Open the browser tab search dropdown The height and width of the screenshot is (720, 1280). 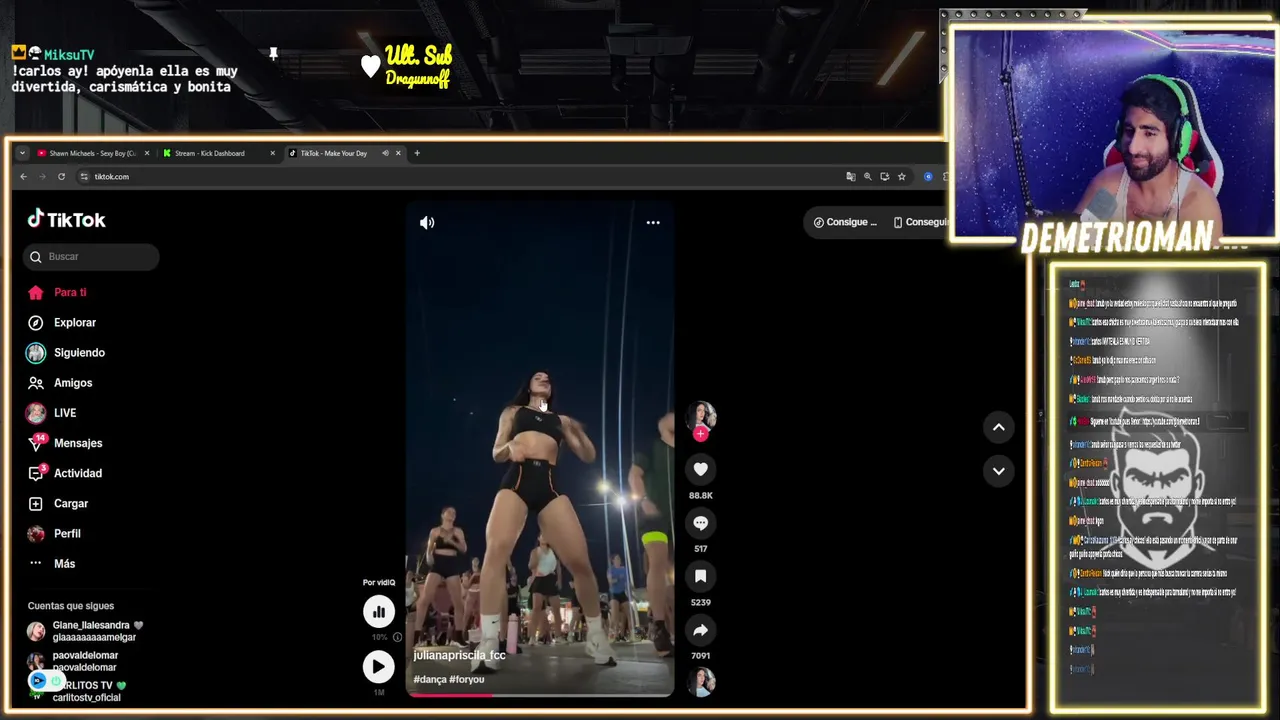pos(22,153)
